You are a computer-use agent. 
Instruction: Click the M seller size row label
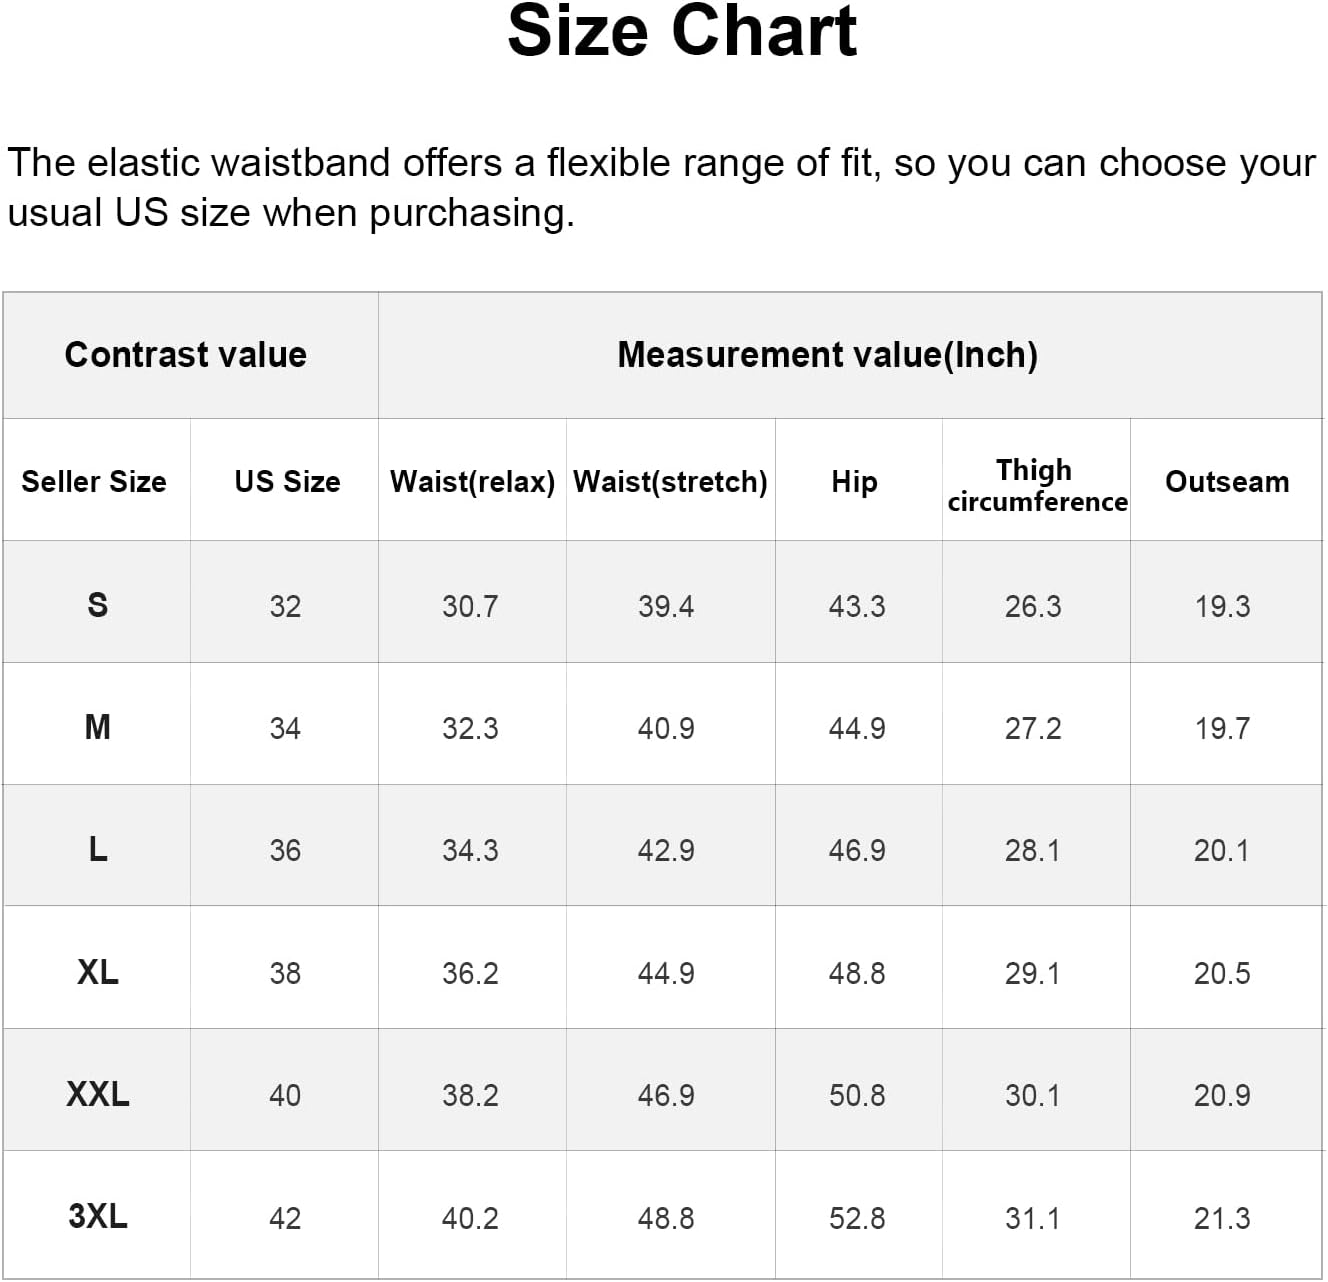click(97, 727)
